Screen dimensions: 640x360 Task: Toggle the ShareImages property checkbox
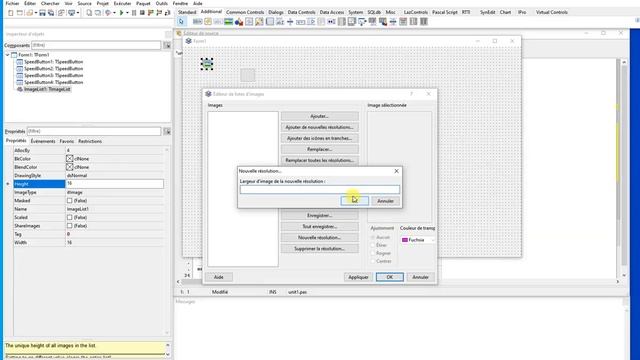click(x=69, y=226)
